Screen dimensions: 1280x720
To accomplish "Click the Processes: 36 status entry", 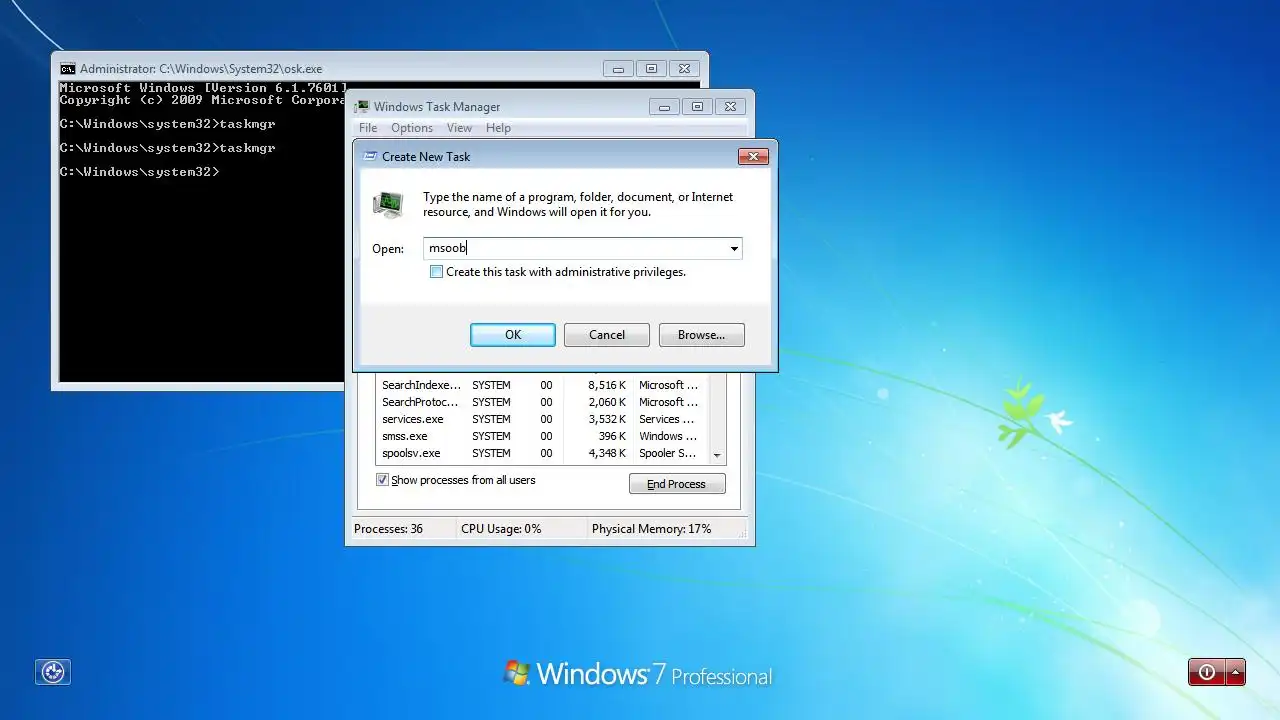I will (x=388, y=529).
